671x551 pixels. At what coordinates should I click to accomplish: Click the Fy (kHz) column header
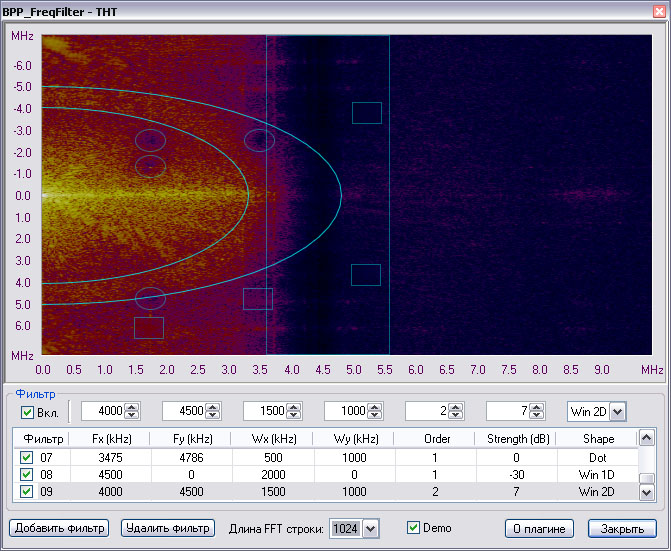coord(190,439)
